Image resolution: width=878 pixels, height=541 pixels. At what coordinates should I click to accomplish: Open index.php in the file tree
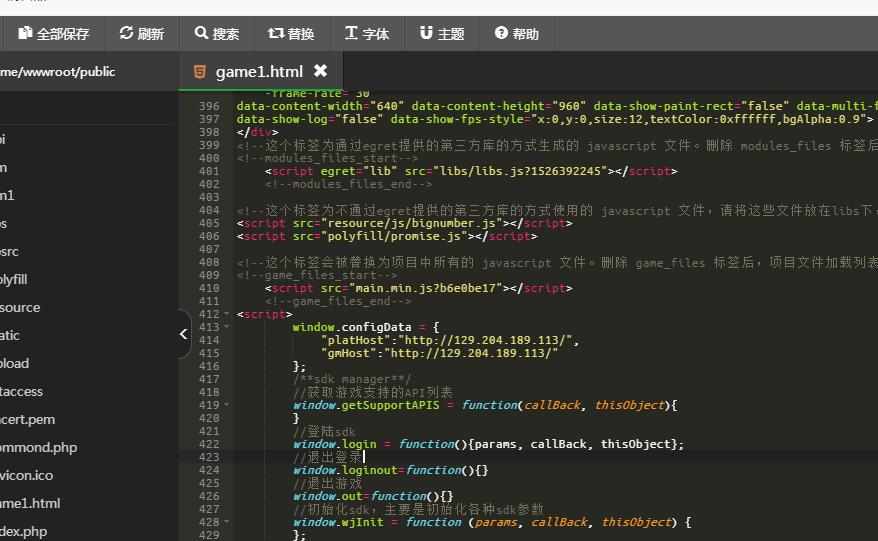tap(24, 531)
